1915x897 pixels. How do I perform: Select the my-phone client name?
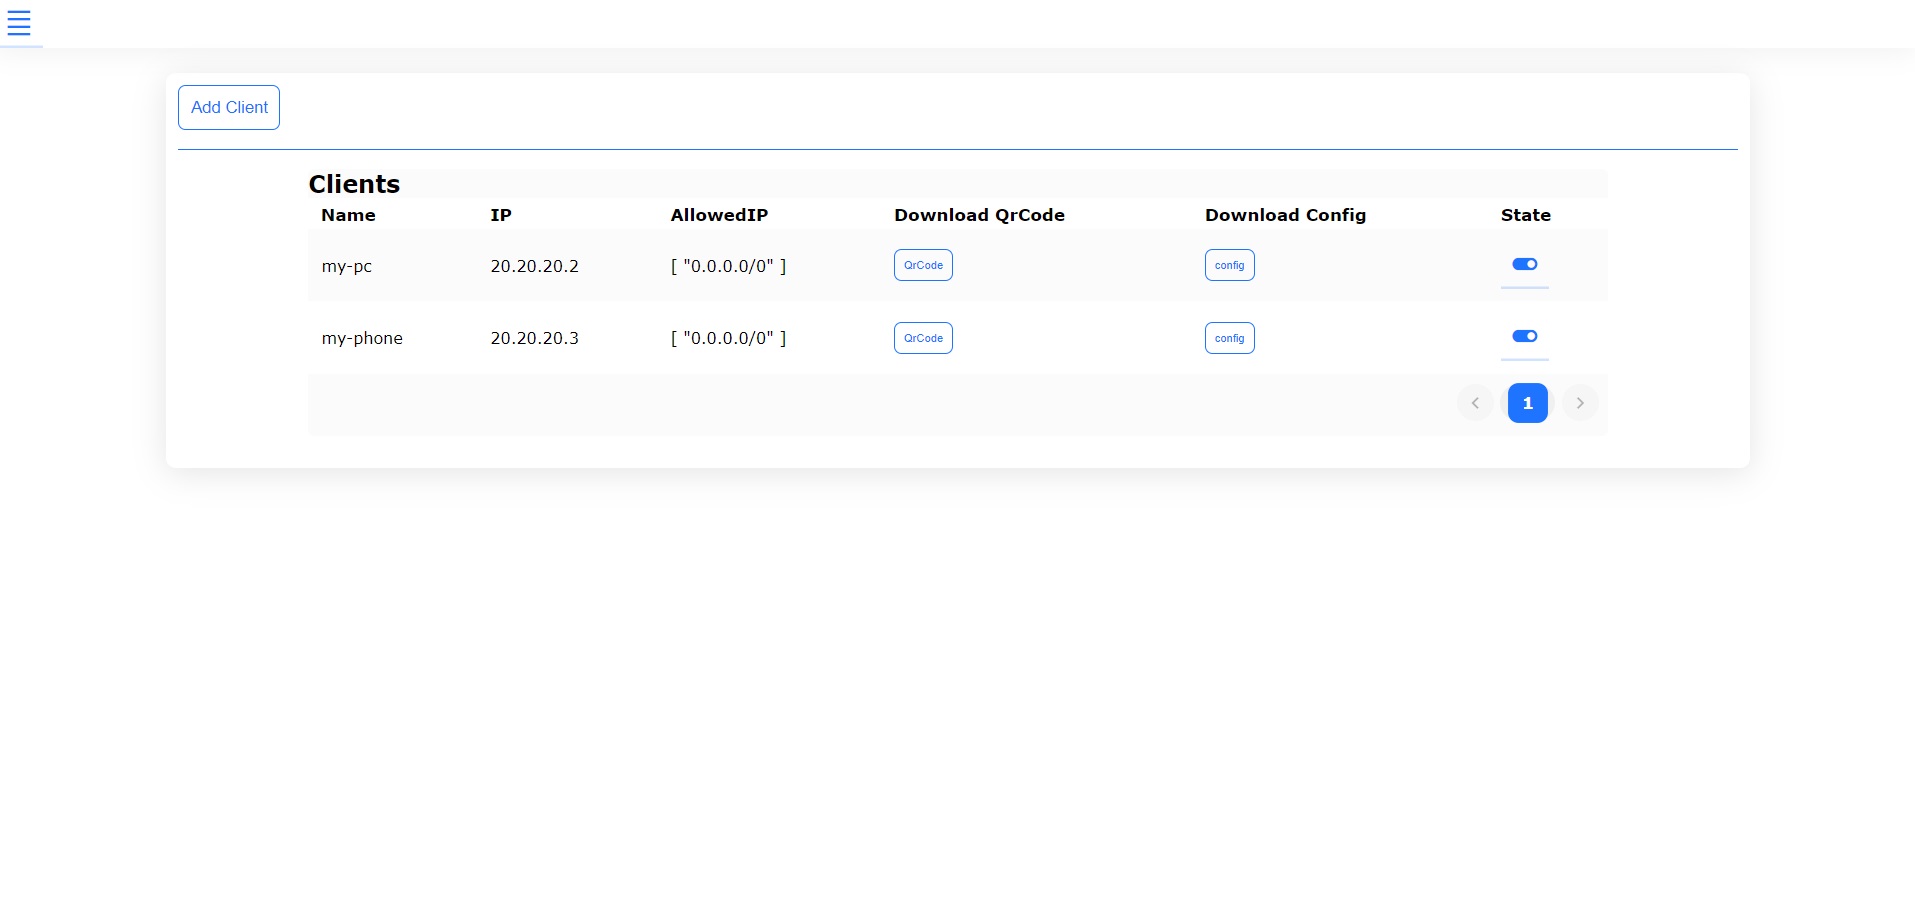[362, 338]
